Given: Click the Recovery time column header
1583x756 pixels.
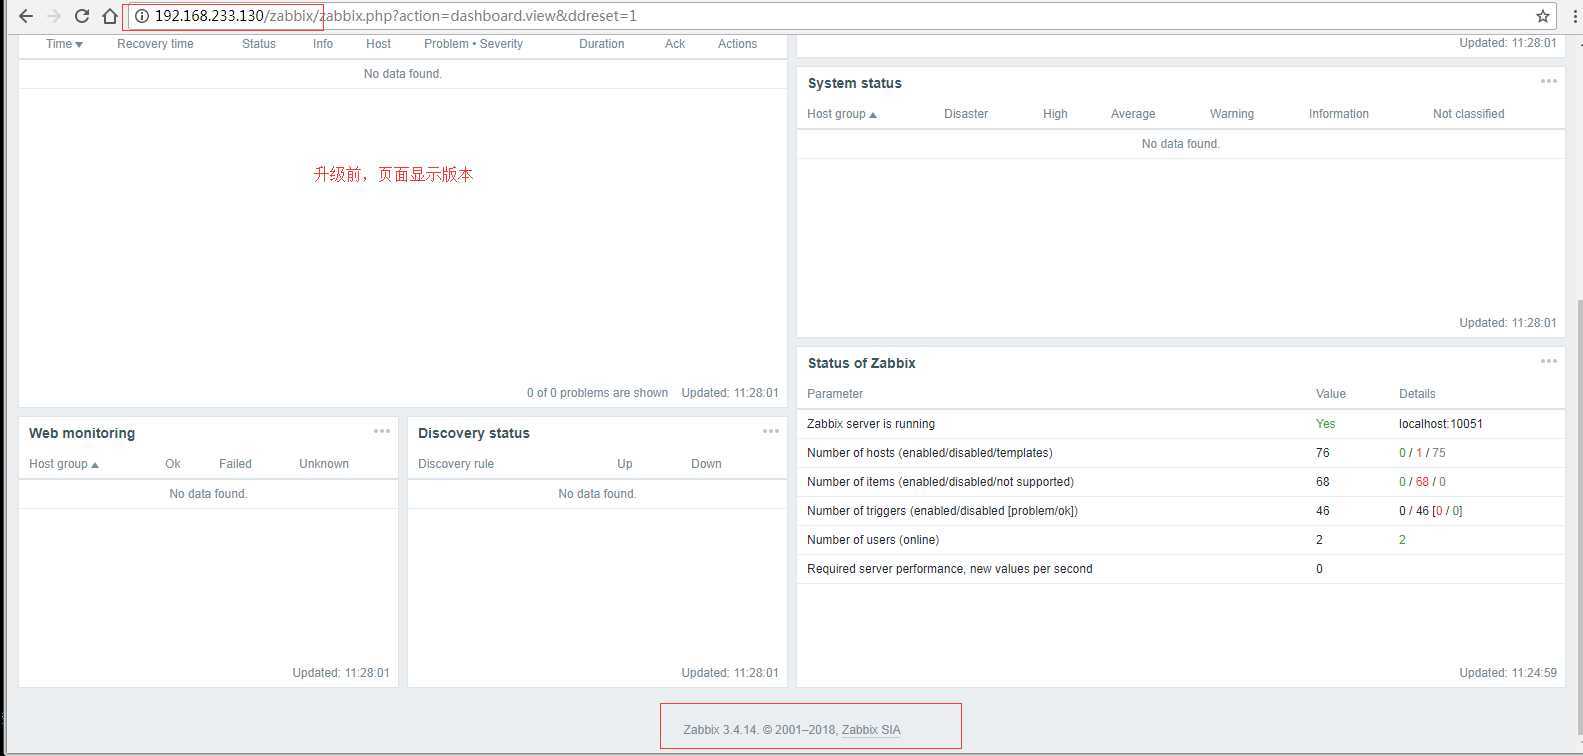Looking at the screenshot, I should (155, 44).
